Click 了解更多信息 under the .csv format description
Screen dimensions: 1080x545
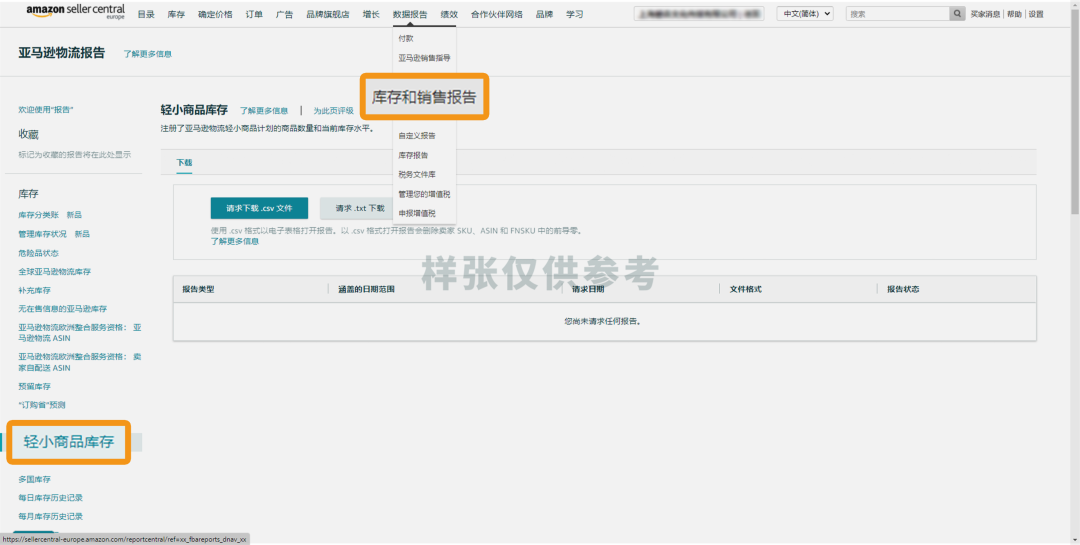pyautogui.click(x=235, y=241)
